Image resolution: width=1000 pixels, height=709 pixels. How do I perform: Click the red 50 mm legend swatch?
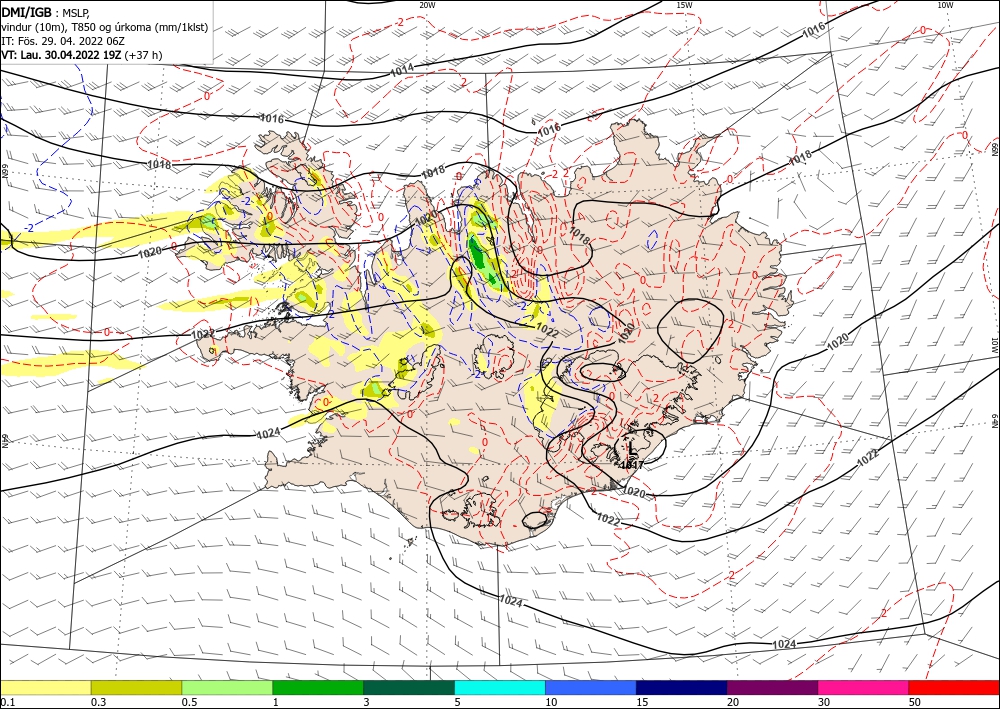(954, 688)
